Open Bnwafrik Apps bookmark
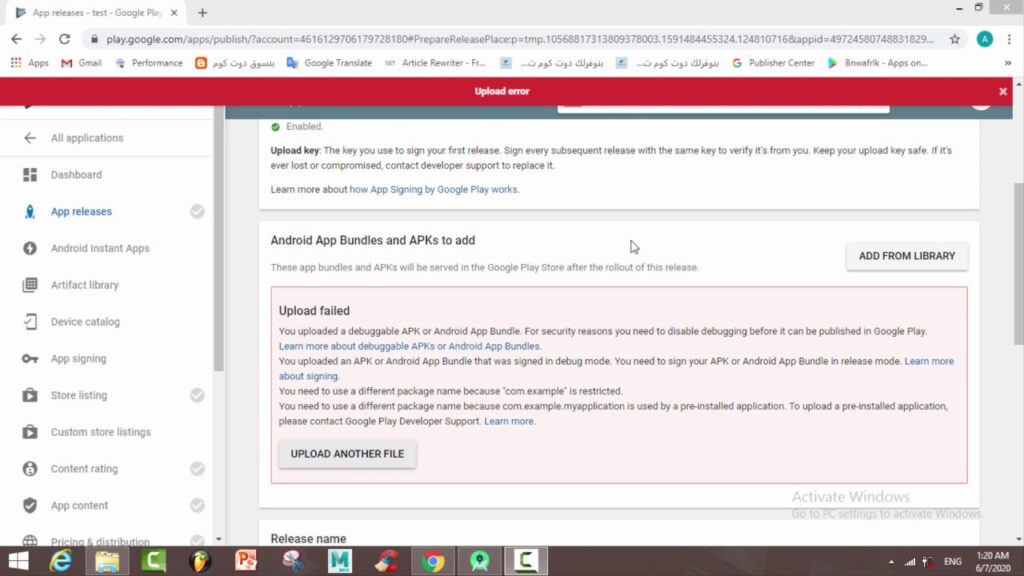 tap(878, 63)
